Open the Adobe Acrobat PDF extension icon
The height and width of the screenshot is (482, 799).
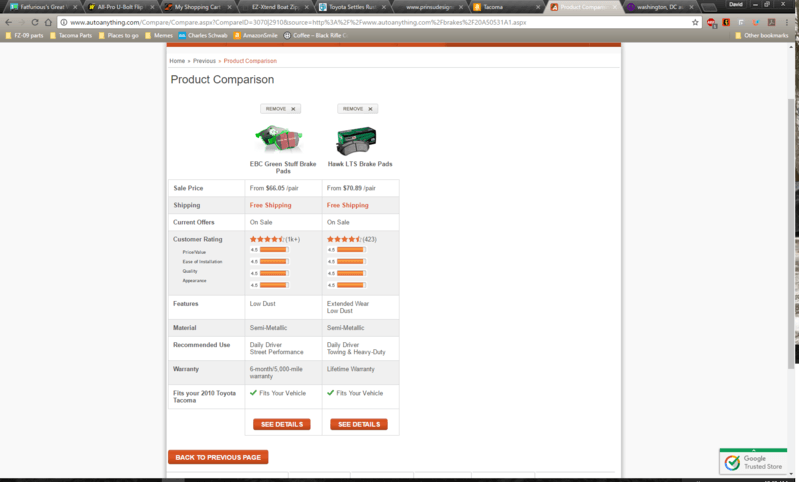771,22
